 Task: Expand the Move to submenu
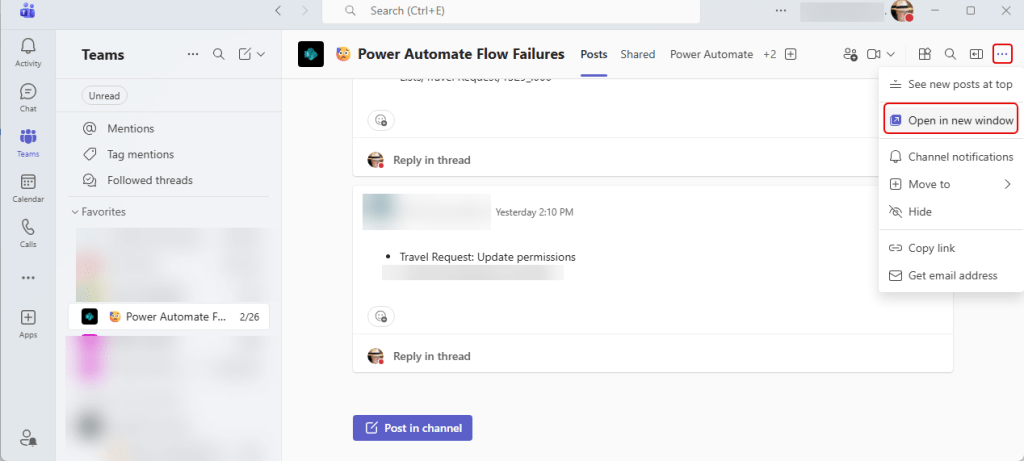(1007, 184)
